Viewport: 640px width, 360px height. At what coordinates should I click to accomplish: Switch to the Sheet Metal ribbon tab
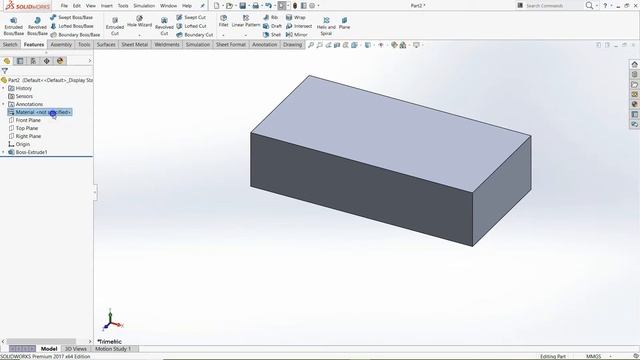(134, 44)
